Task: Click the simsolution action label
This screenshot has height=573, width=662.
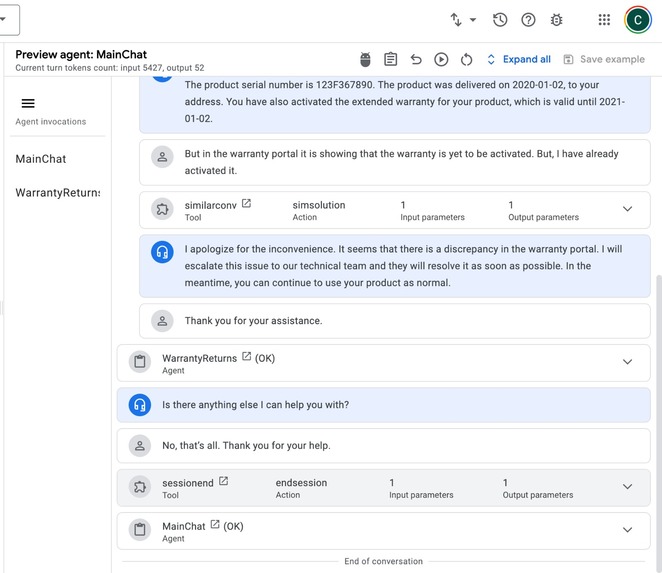Action: 319,205
